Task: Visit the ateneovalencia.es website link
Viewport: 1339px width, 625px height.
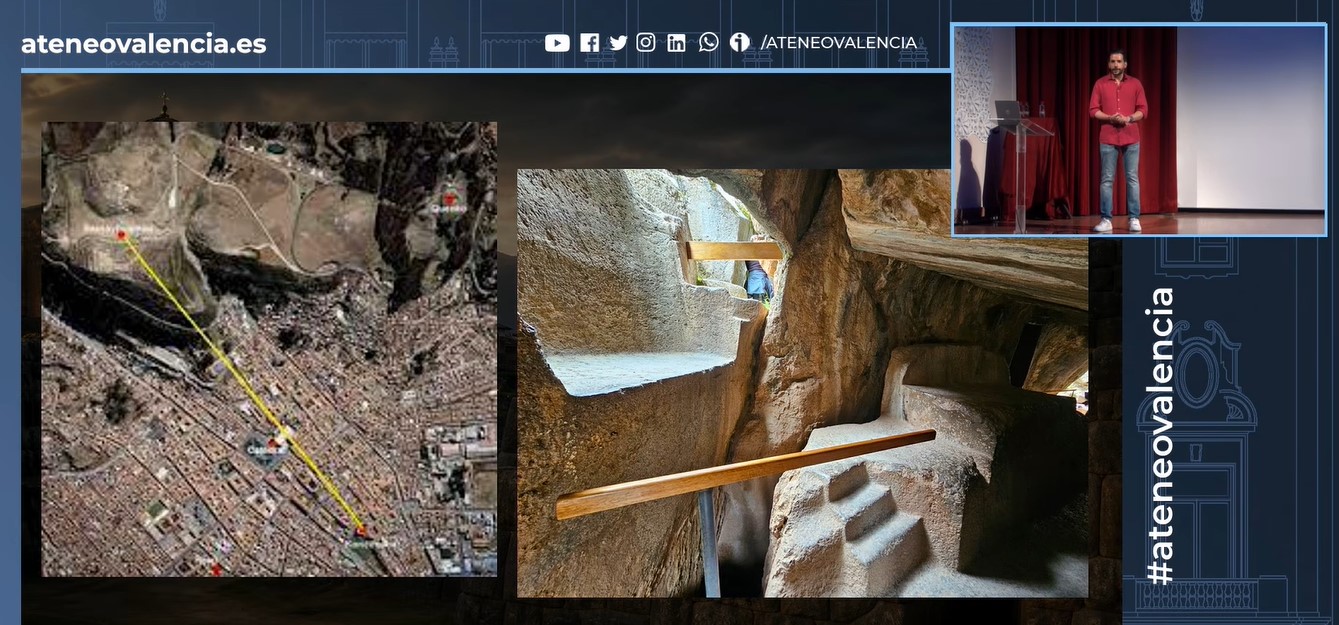Action: coord(144,44)
